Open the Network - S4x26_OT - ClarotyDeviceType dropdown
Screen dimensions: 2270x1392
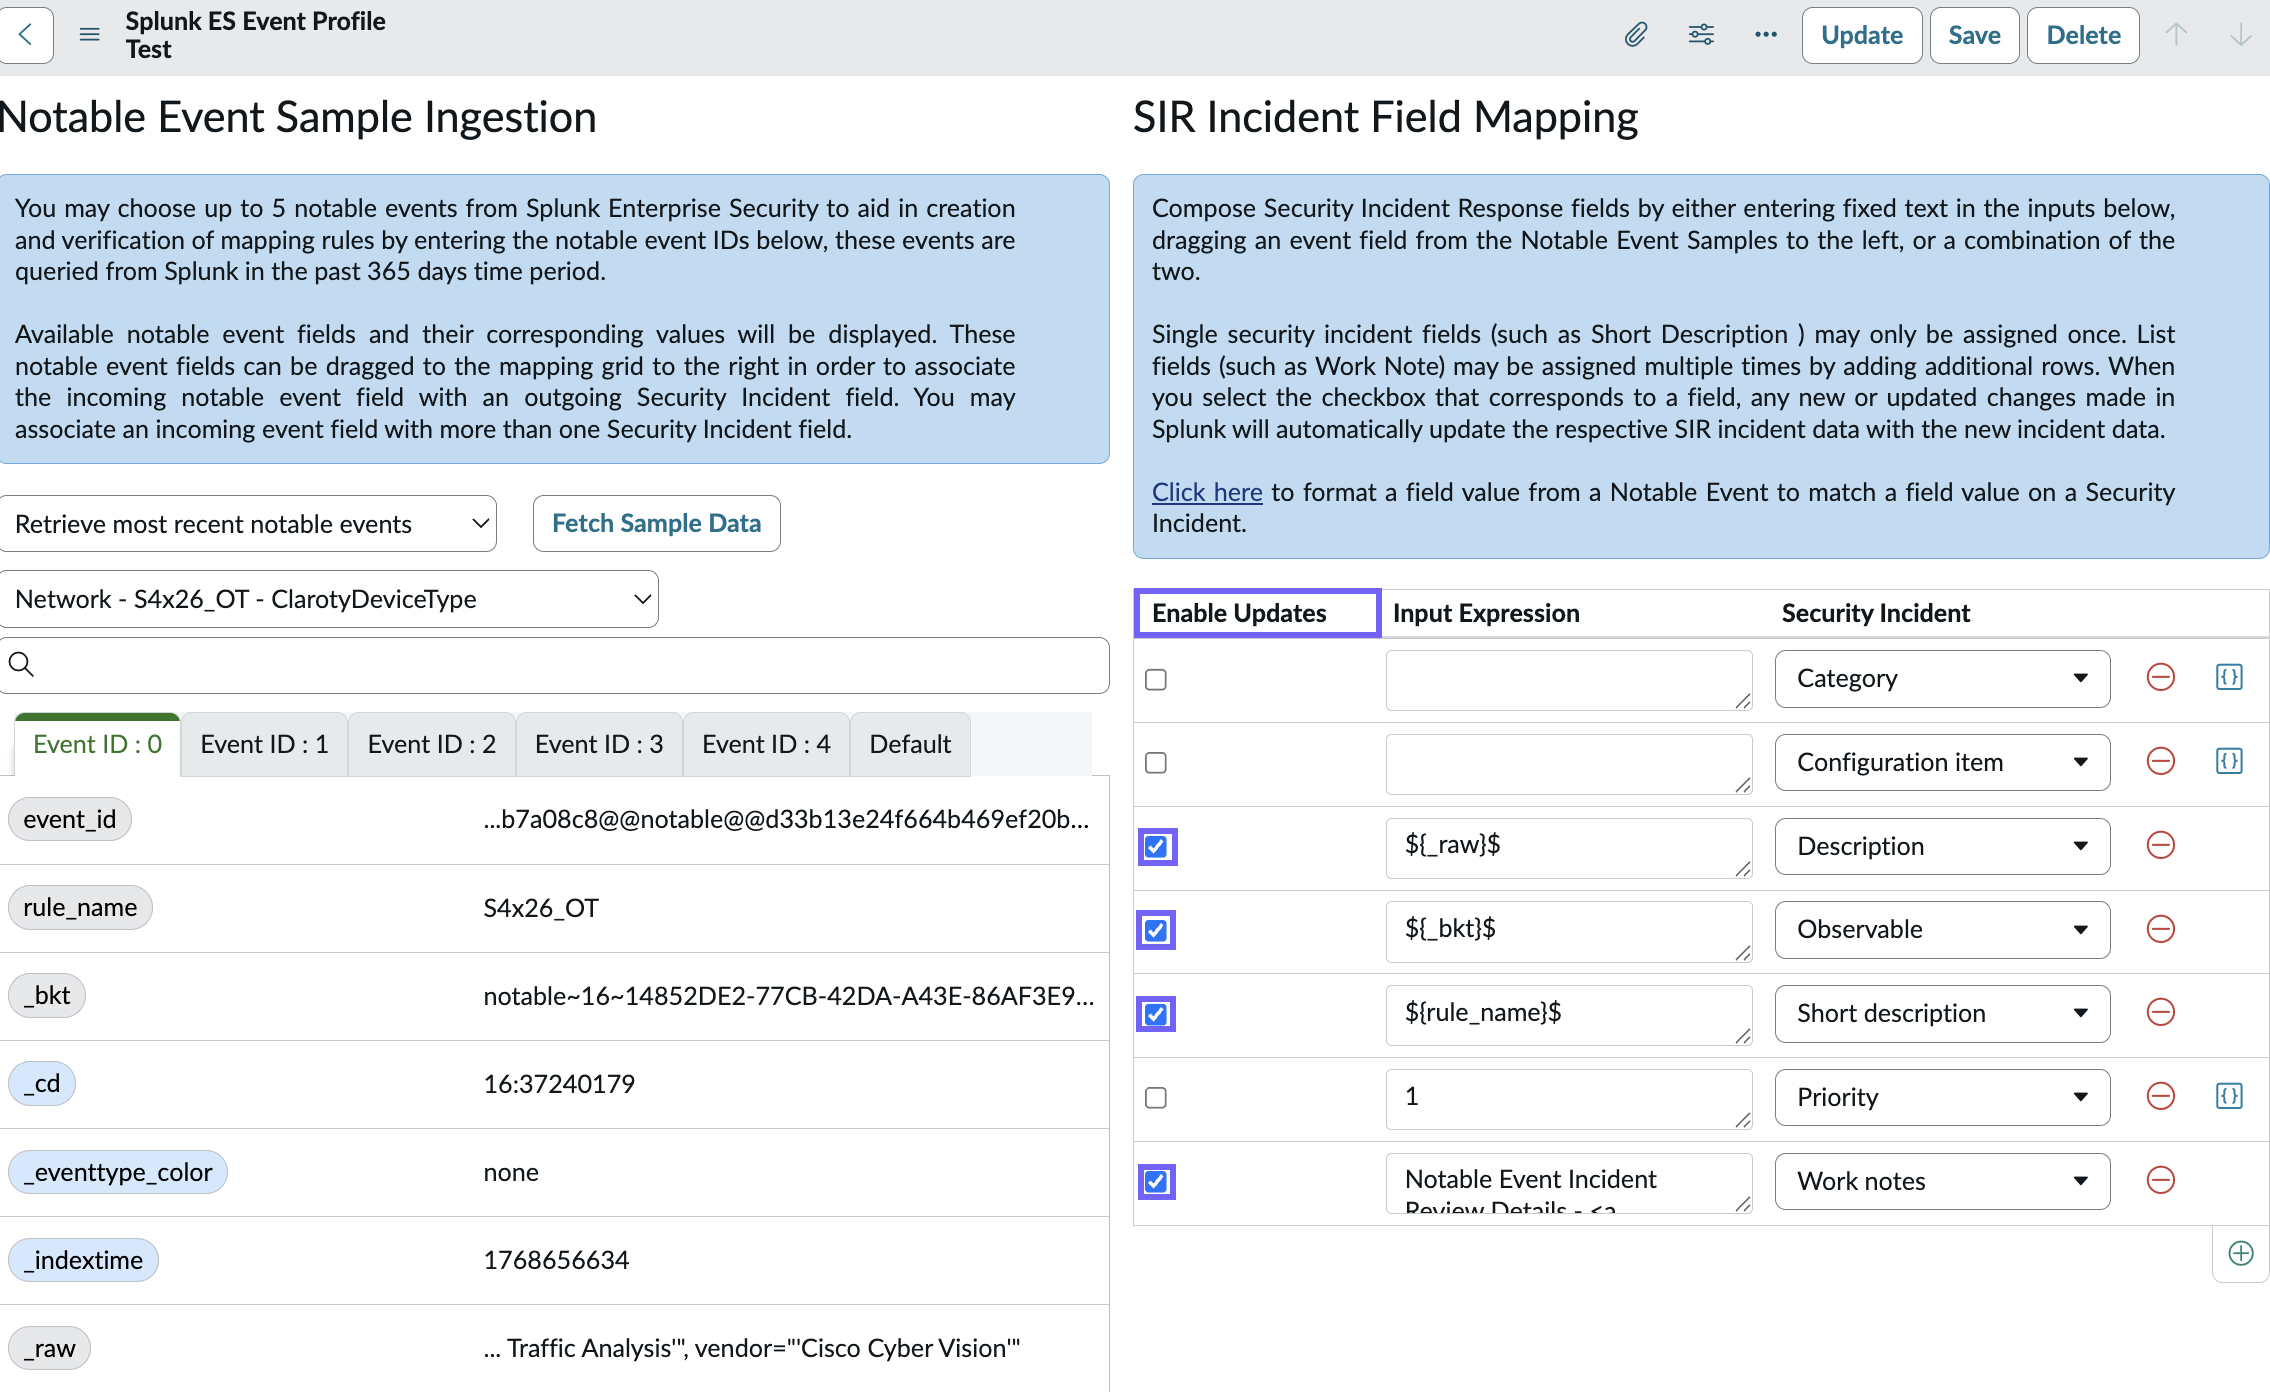(x=329, y=599)
